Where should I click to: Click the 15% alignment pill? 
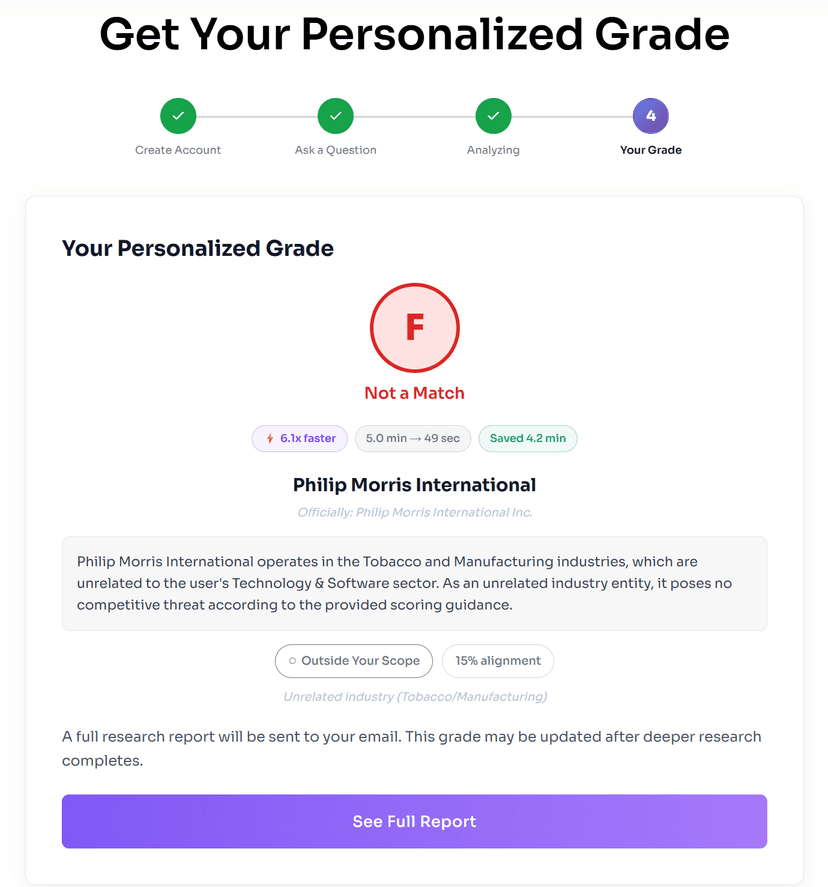[x=498, y=661]
